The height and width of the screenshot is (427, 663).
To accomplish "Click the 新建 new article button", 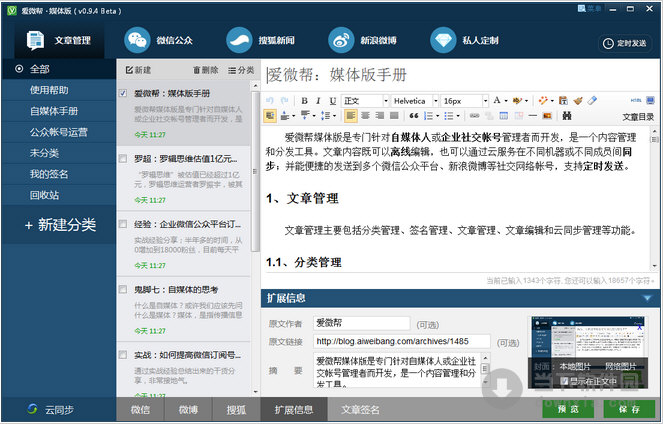I will point(138,70).
